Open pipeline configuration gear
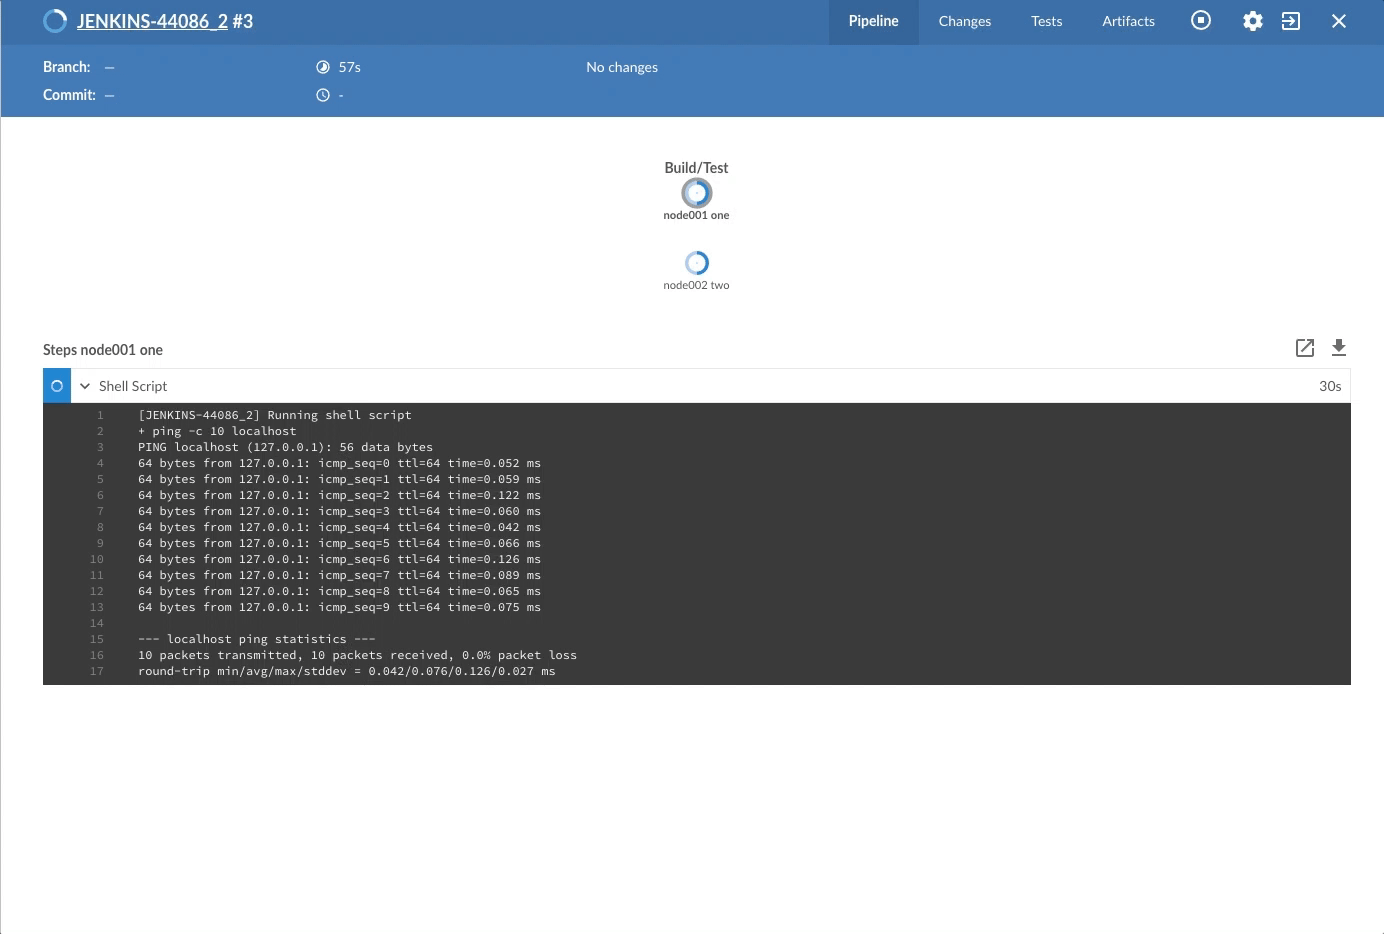This screenshot has height=934, width=1384. point(1253,21)
